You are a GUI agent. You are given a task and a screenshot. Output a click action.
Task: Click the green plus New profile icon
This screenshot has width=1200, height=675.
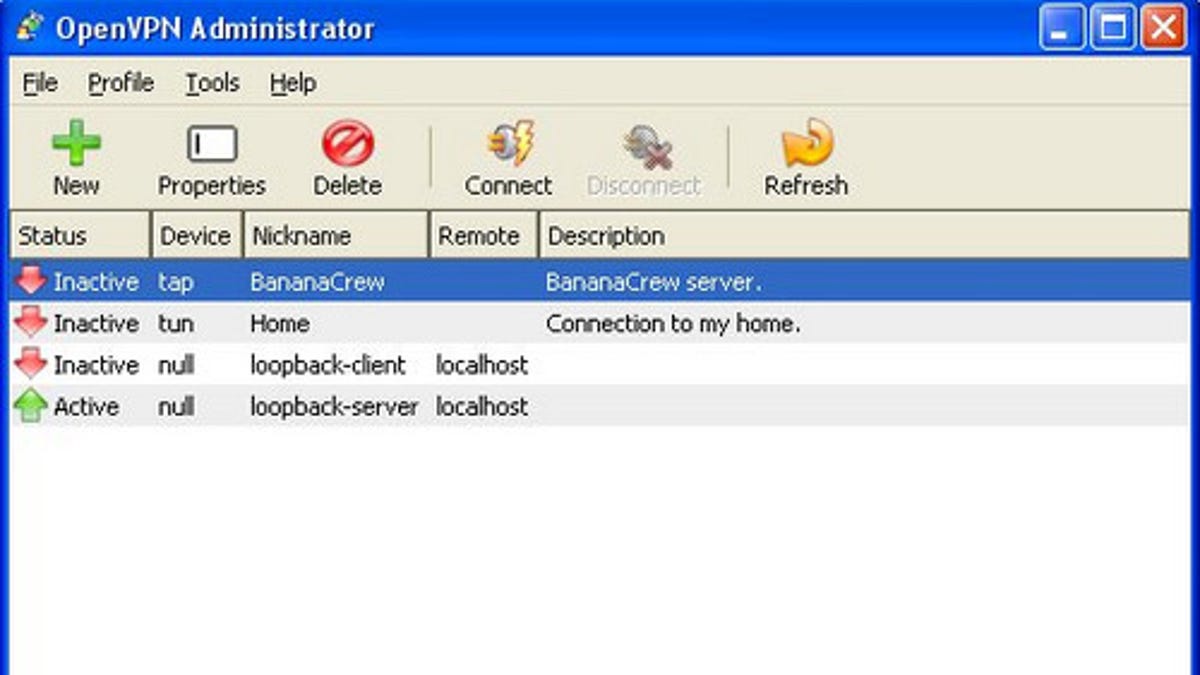pos(77,143)
